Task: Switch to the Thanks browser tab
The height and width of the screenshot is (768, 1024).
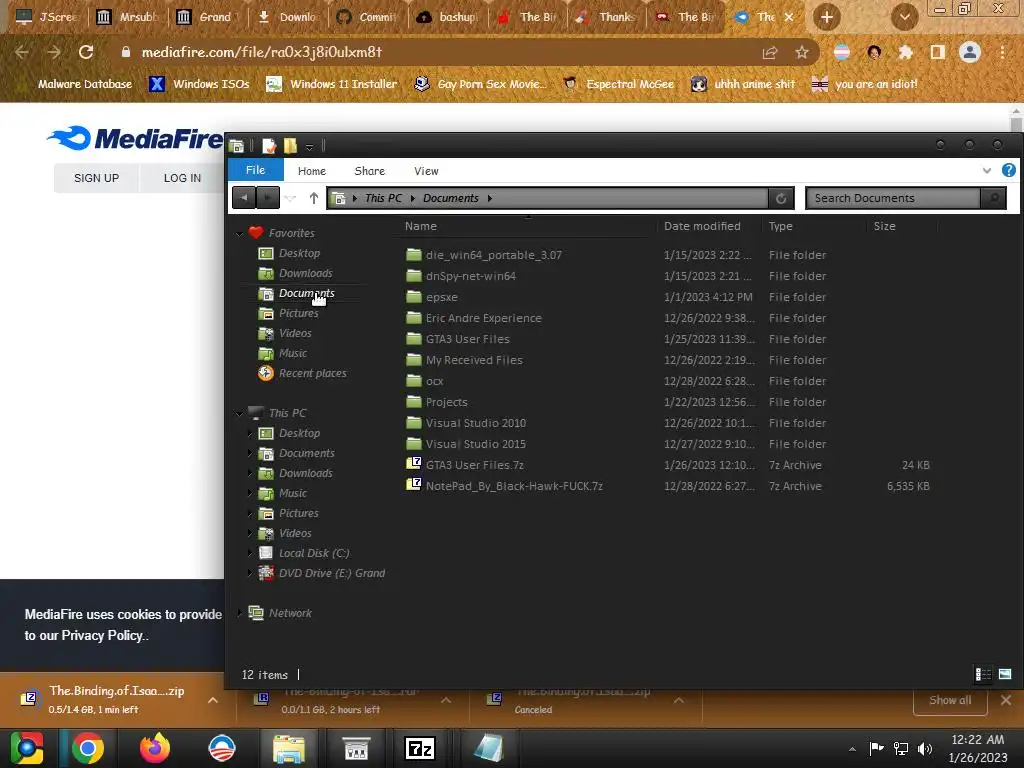Action: click(607, 17)
